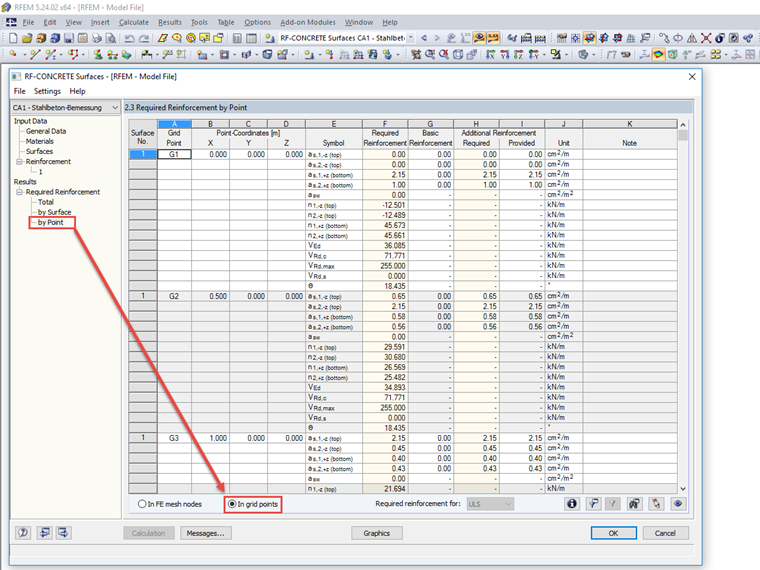The height and width of the screenshot is (570, 760).
Task: Open Materials in navigator tree
Action: [x=40, y=142]
